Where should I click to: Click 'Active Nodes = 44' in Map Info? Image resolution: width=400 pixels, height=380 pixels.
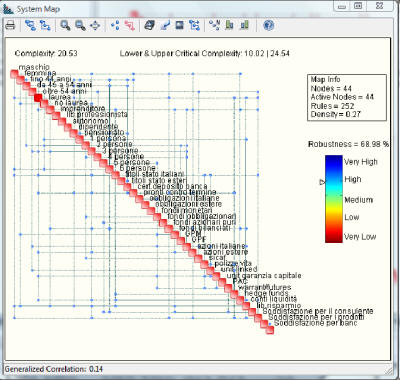342,97
